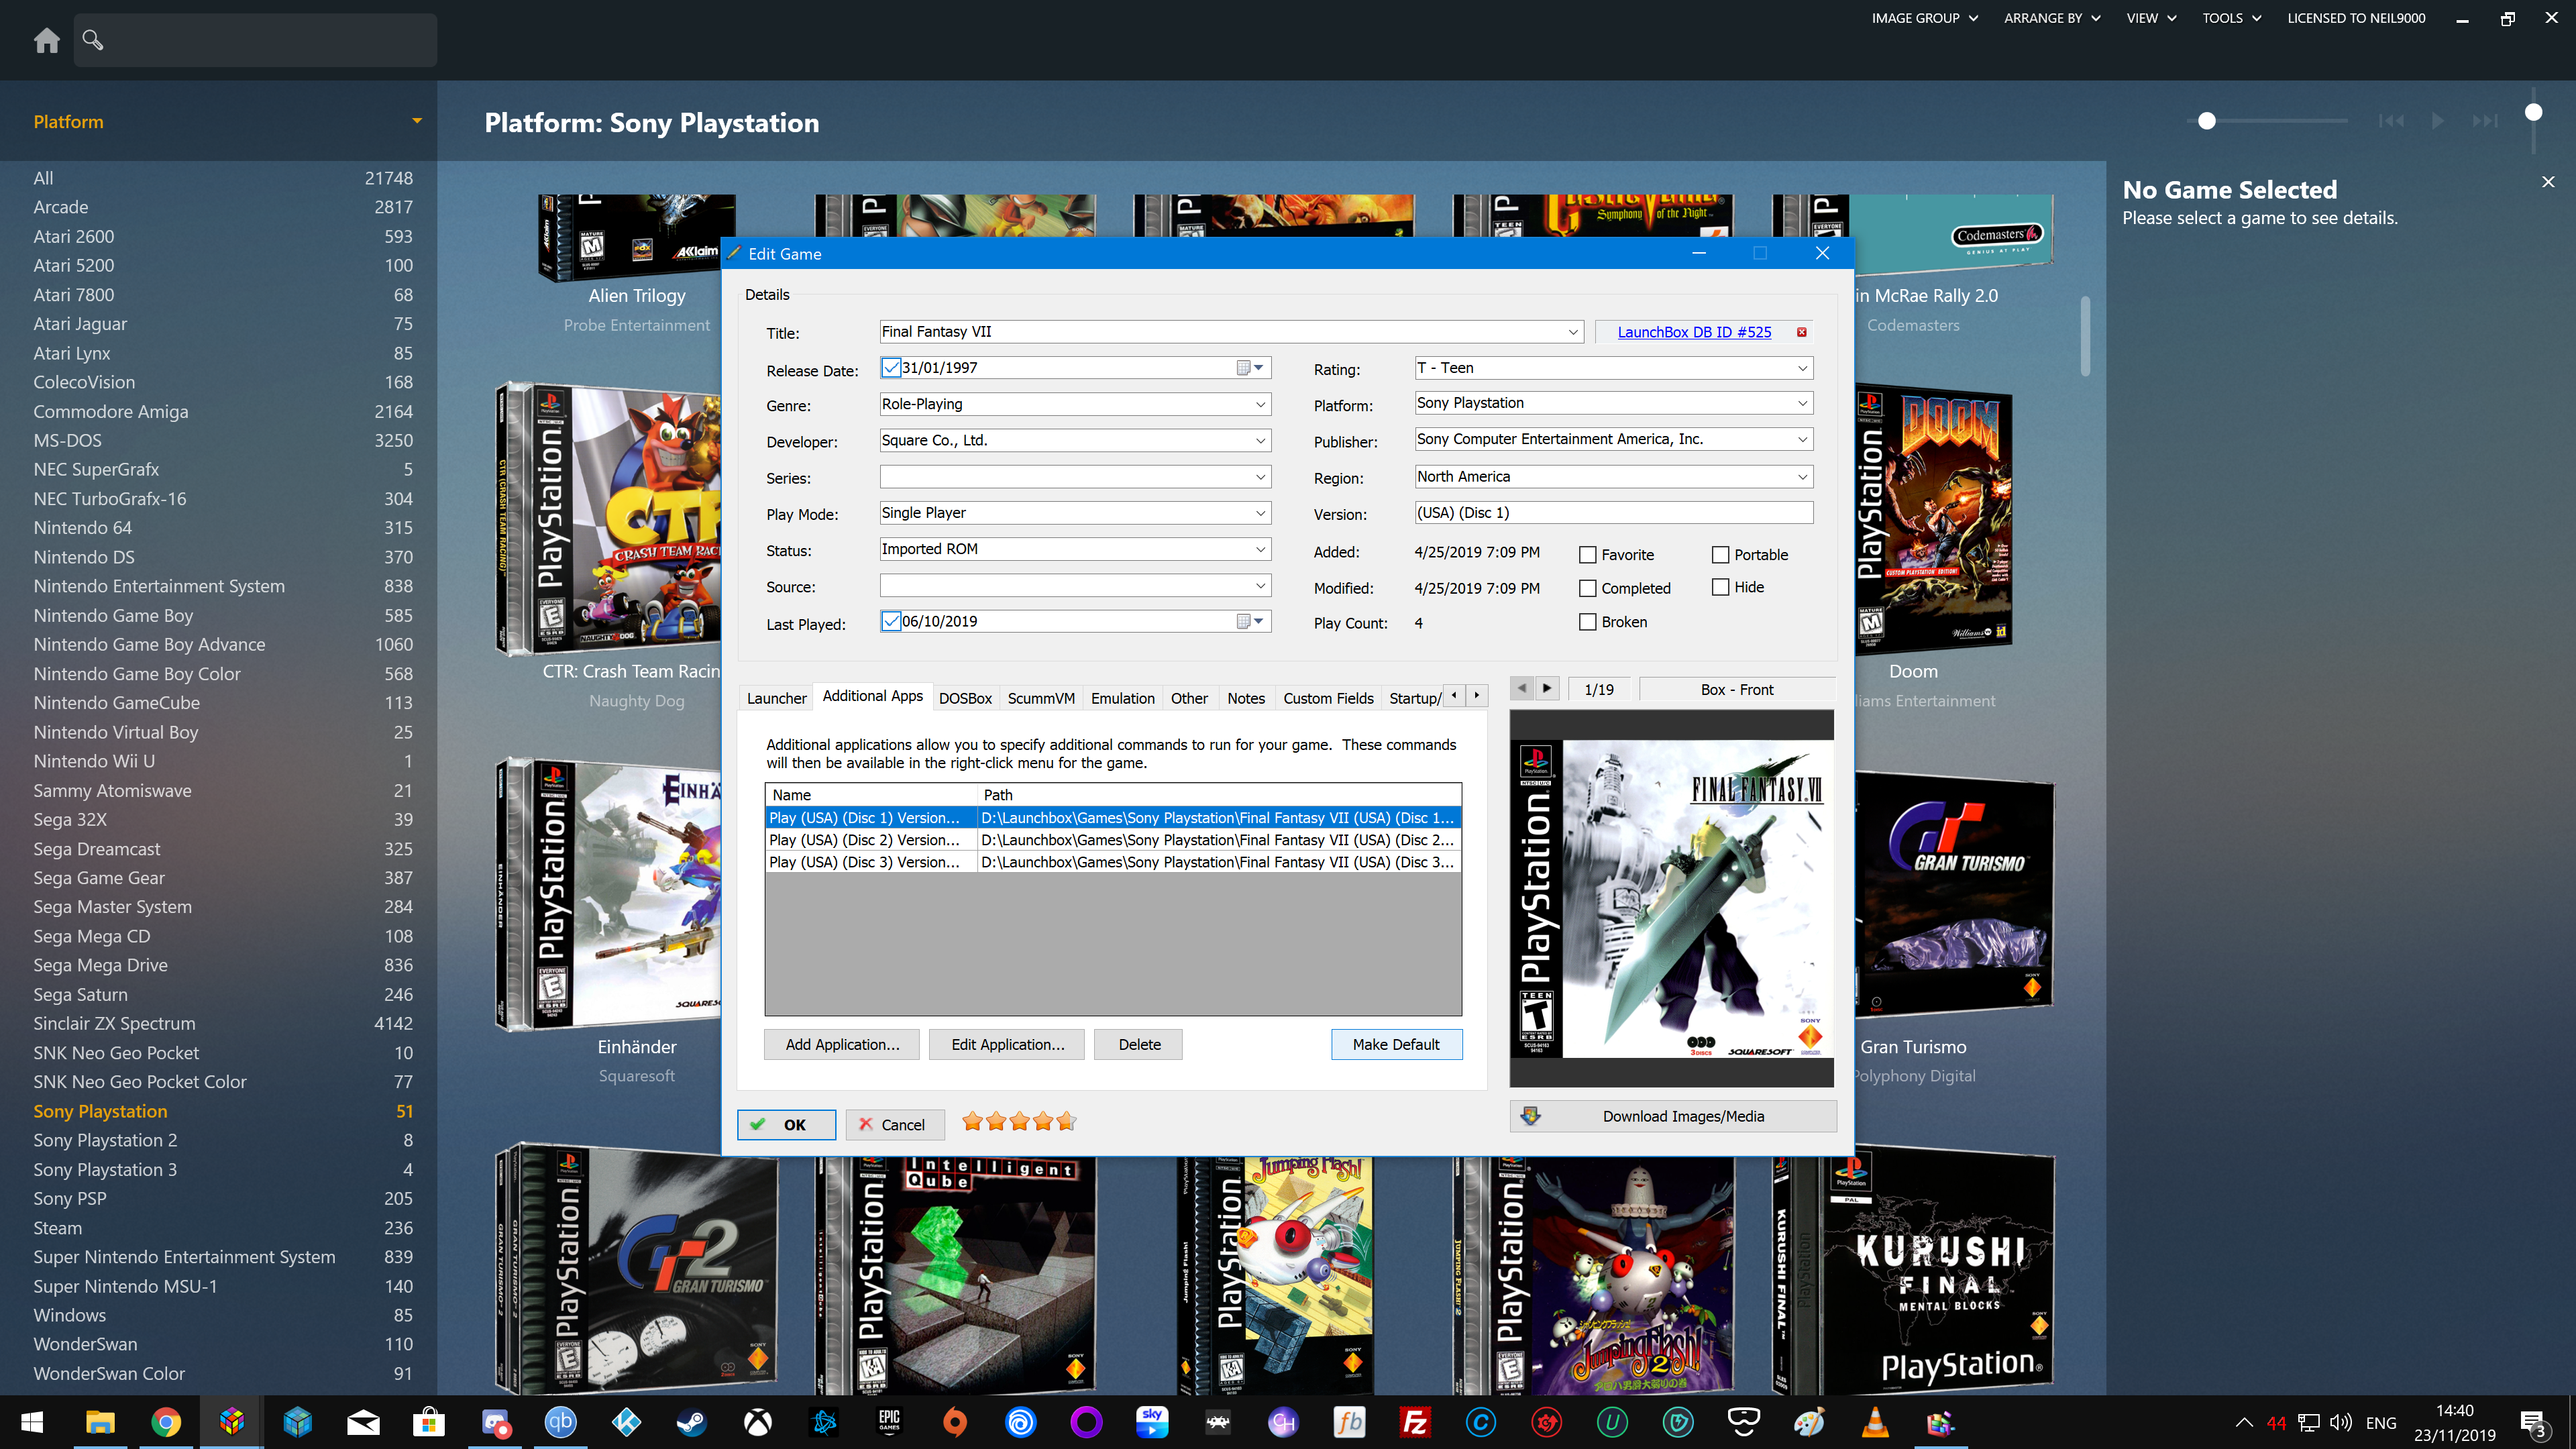2576x1449 pixels.
Task: Toggle the Last Played checkbox
Action: [x=891, y=621]
